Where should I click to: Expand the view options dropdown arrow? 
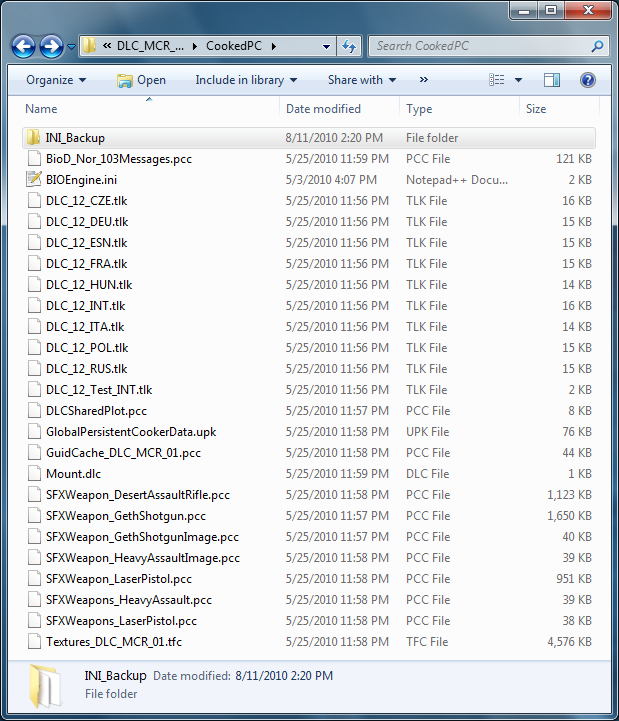(x=519, y=80)
